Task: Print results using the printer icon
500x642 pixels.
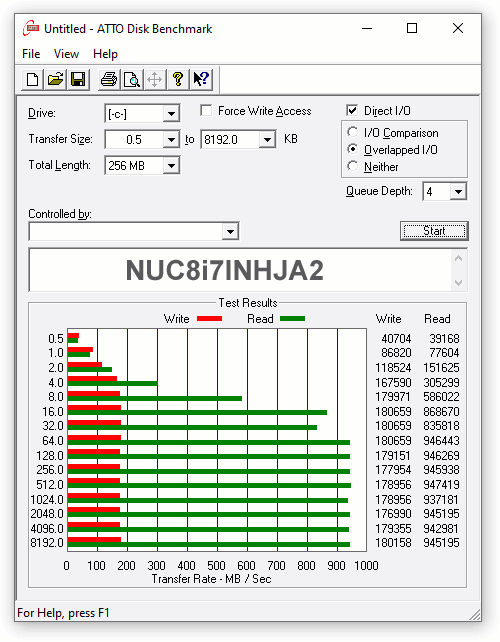Action: pos(109,79)
